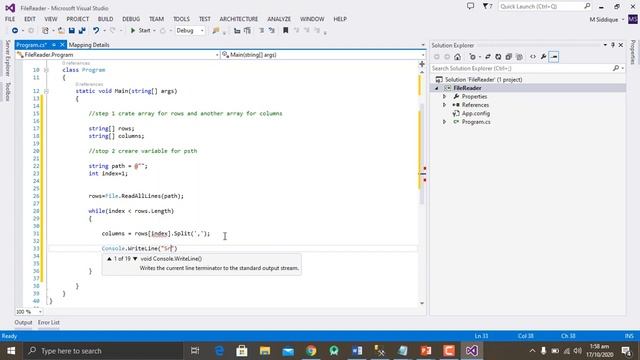Viewport: 640px width, 360px height.
Task: Click the View Code icon in Solution Explorer
Action: click(533, 57)
